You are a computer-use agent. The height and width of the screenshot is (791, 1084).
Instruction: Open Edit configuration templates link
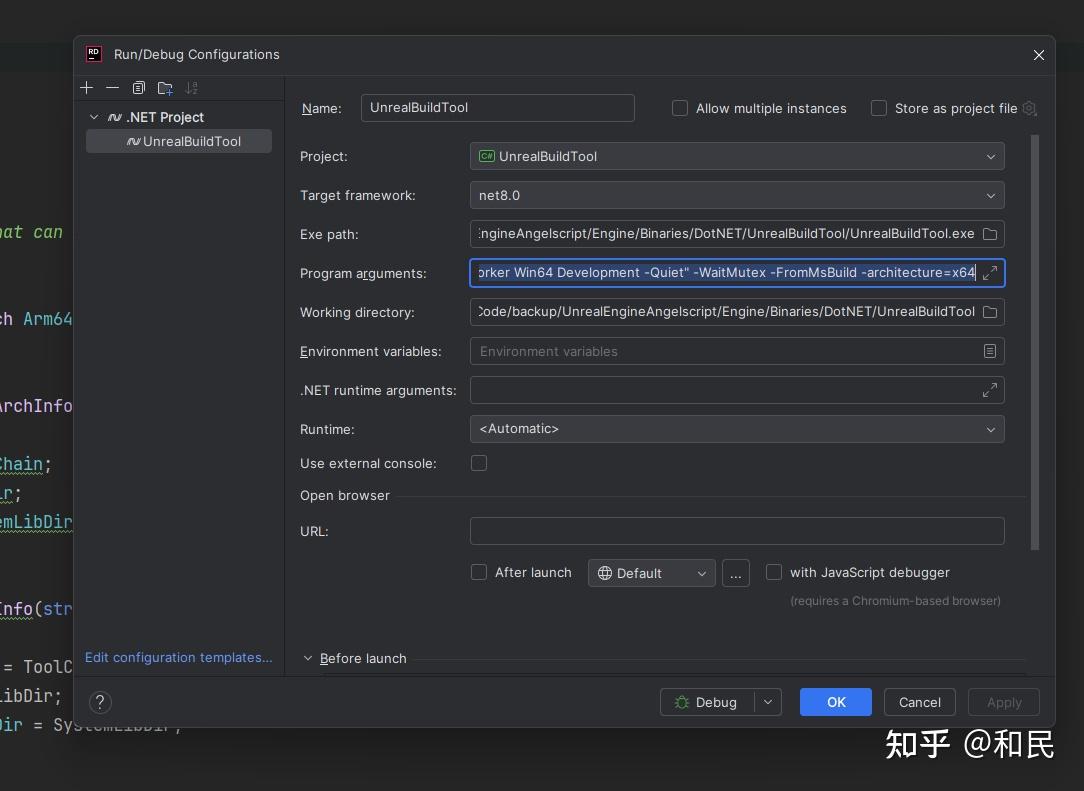(x=178, y=657)
